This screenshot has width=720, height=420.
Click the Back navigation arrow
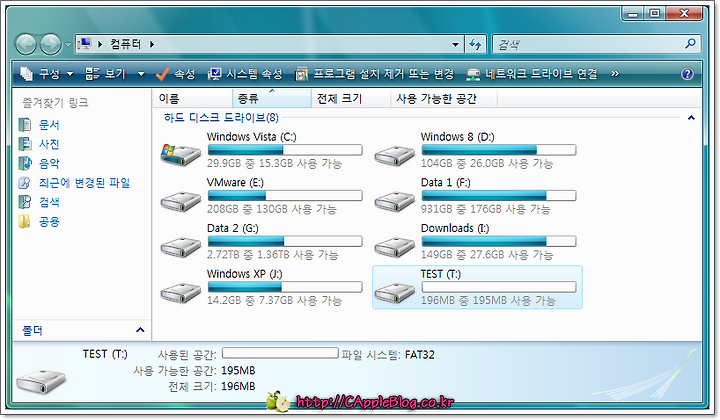click(26, 45)
